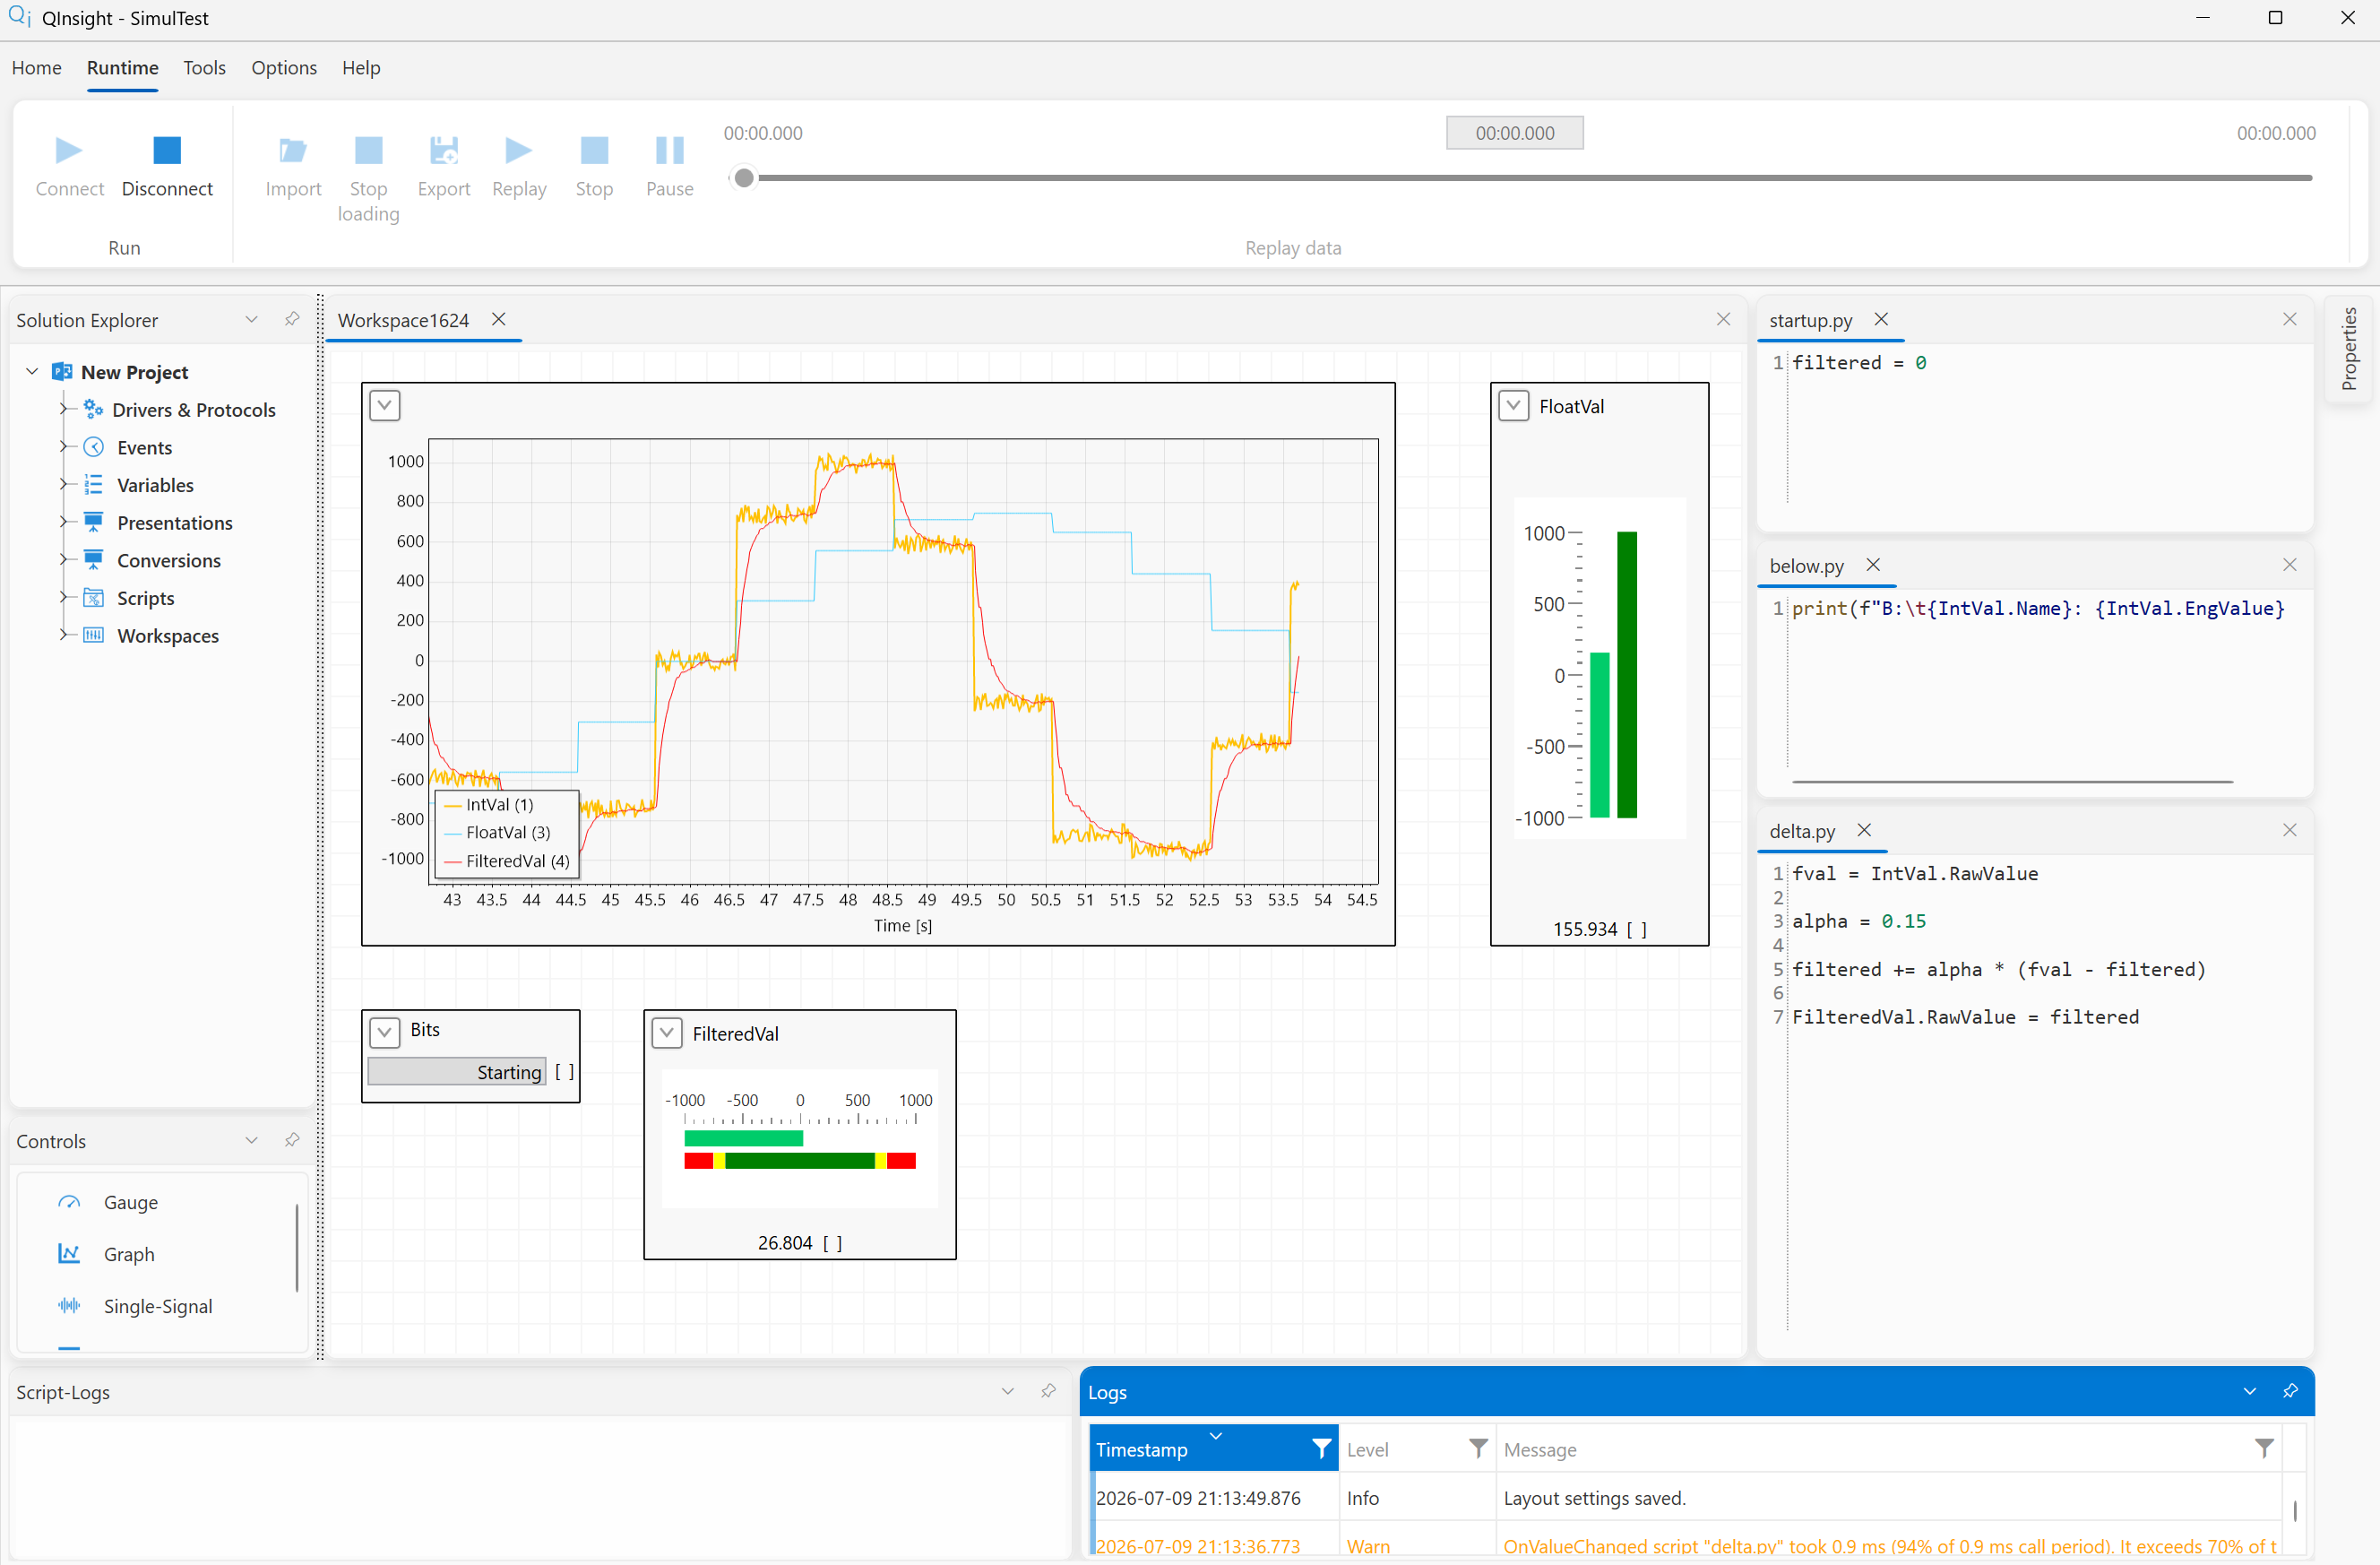Open the Bits widget dropdown
Image resolution: width=2380 pixels, height=1565 pixels.
coord(385,1031)
